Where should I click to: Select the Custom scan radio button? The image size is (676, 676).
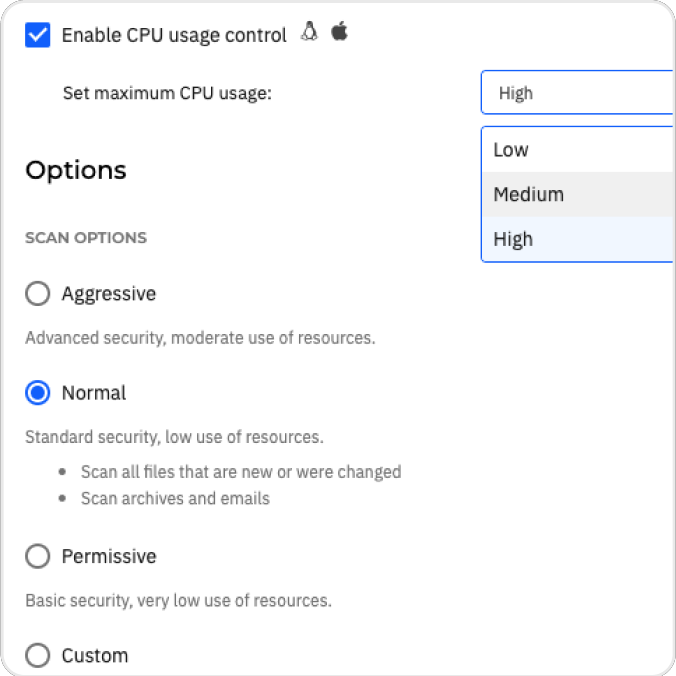click(x=38, y=655)
